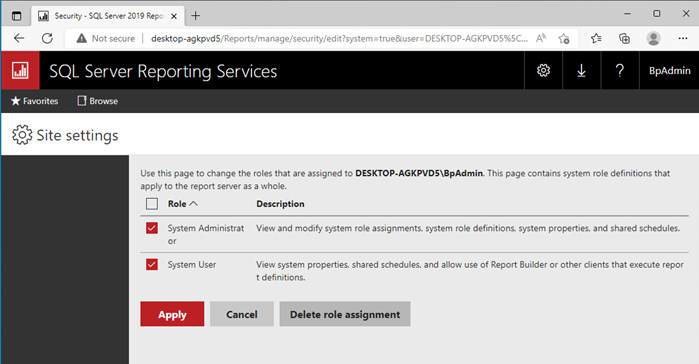Click the Read aloud icon
Screen dimensions: 699x364
[541, 38]
